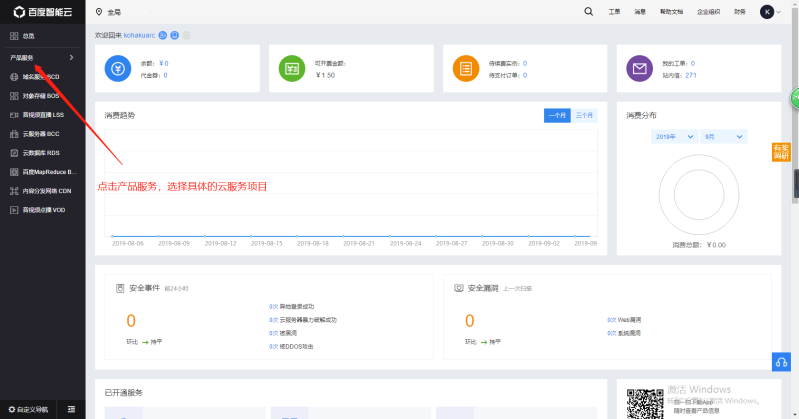Click the orange orders list circle icon

[466, 68]
